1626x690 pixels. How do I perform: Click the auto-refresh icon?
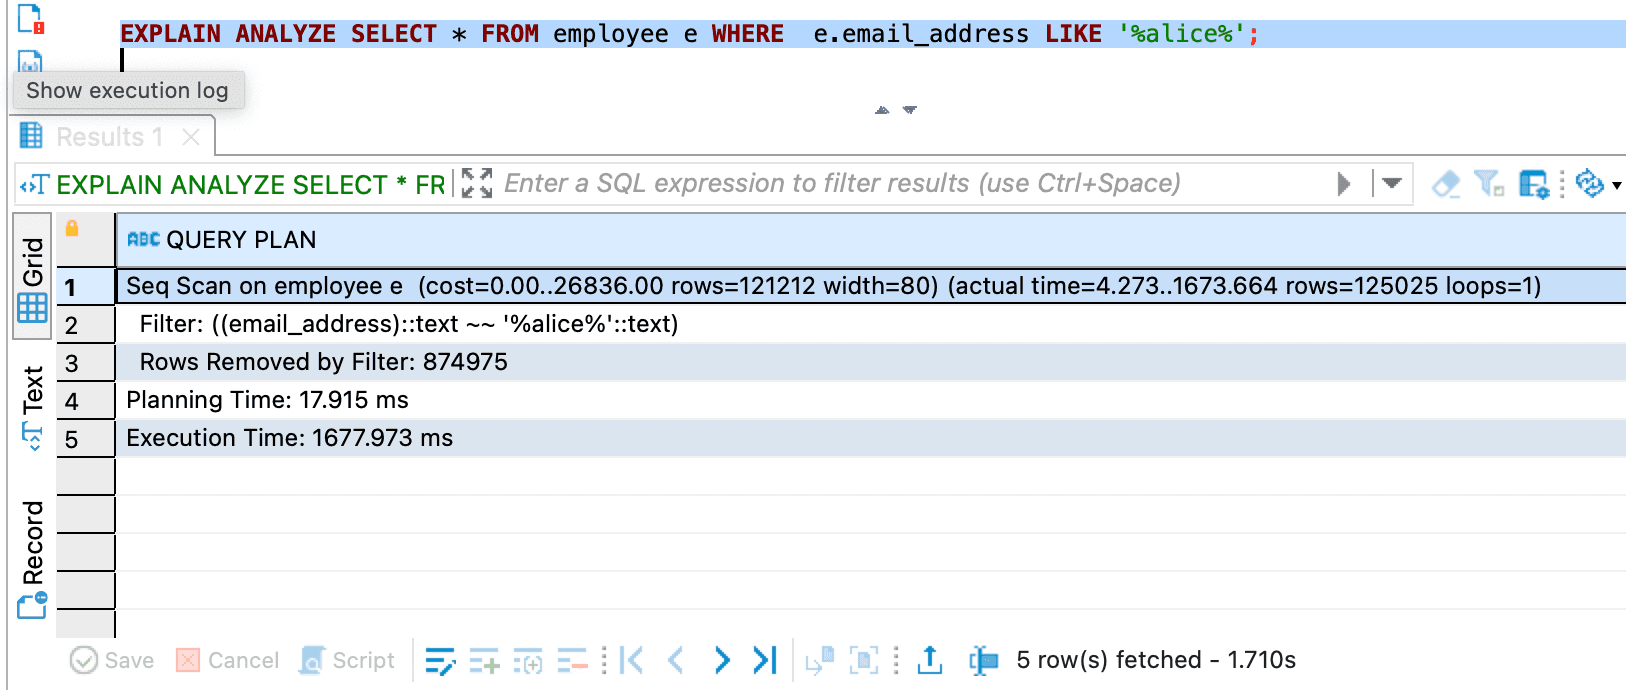coord(1589,184)
